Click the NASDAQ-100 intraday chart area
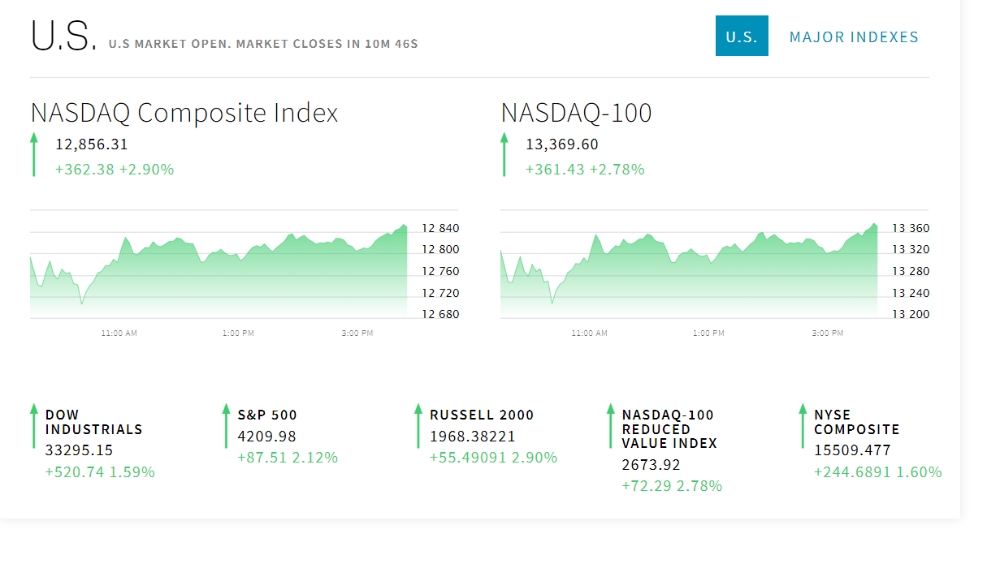This screenshot has height=568, width=1000. [689, 271]
